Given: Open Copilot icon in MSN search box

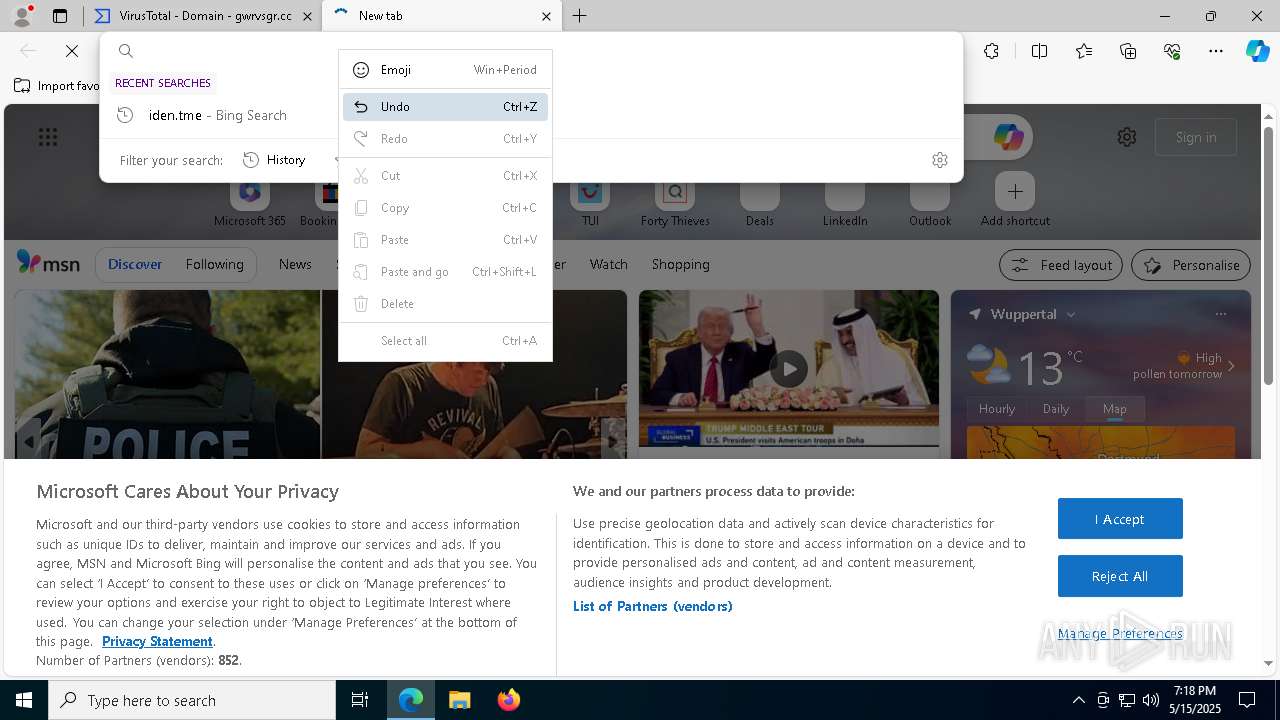Looking at the screenshot, I should 1008,137.
